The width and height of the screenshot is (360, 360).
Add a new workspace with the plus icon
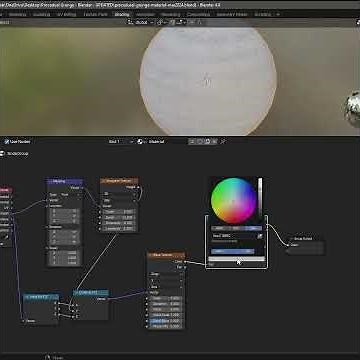[x=278, y=14]
